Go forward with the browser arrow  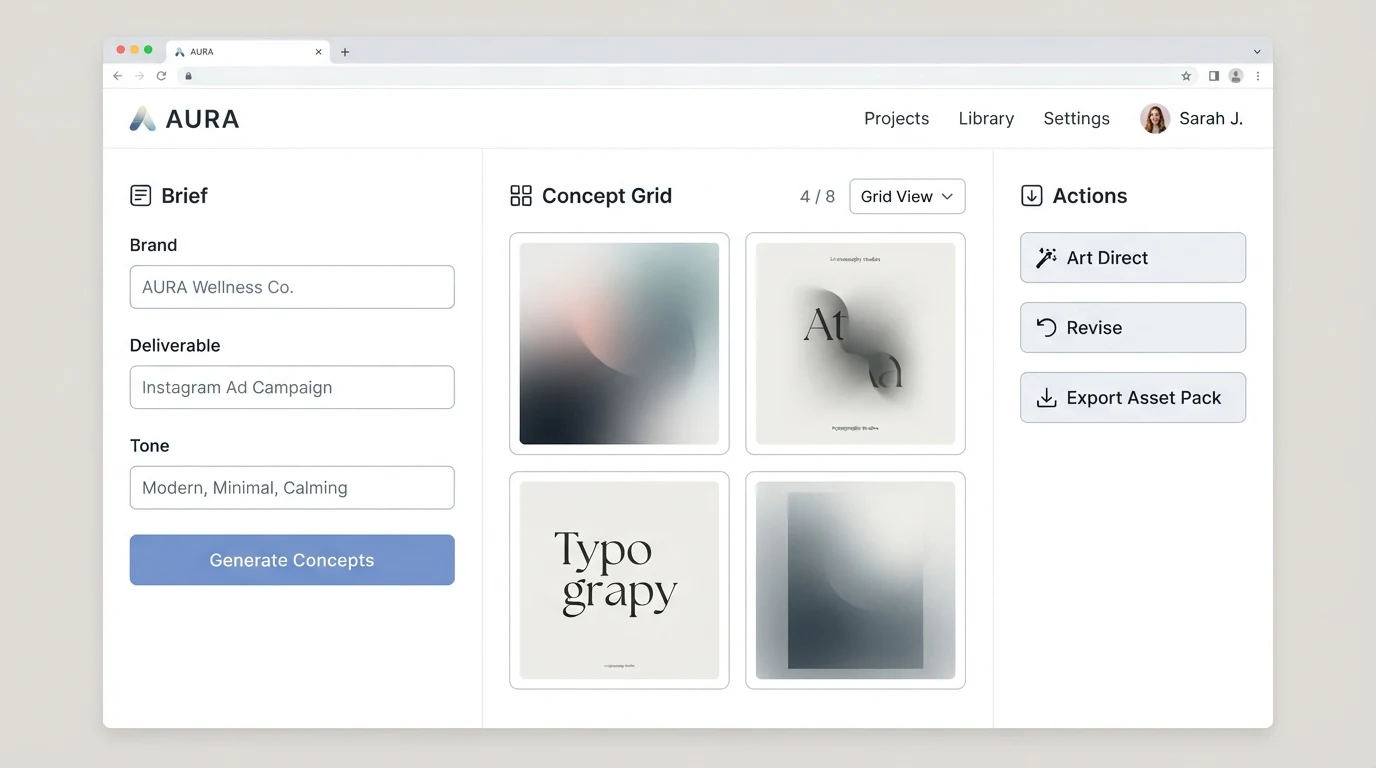coord(139,76)
